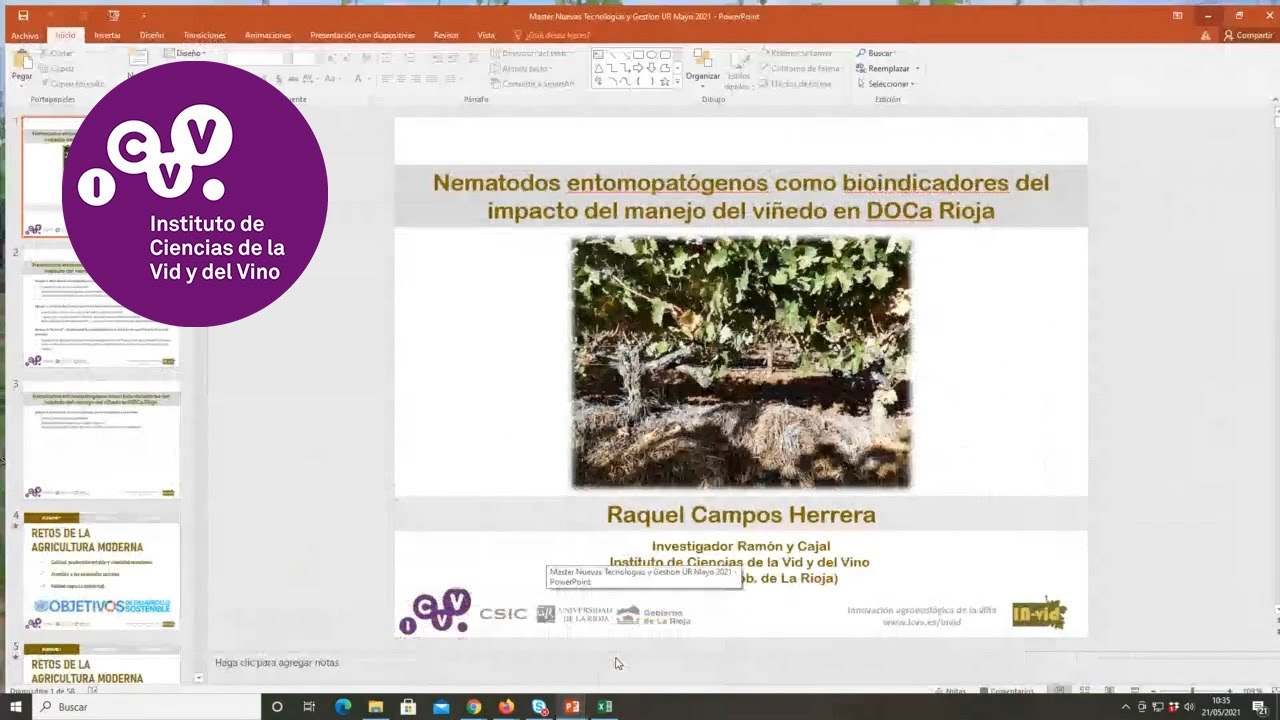The image size is (1280, 720).
Task: Click 'Investigador Ramón y Cajal' text
Action: pyautogui.click(x=741, y=546)
